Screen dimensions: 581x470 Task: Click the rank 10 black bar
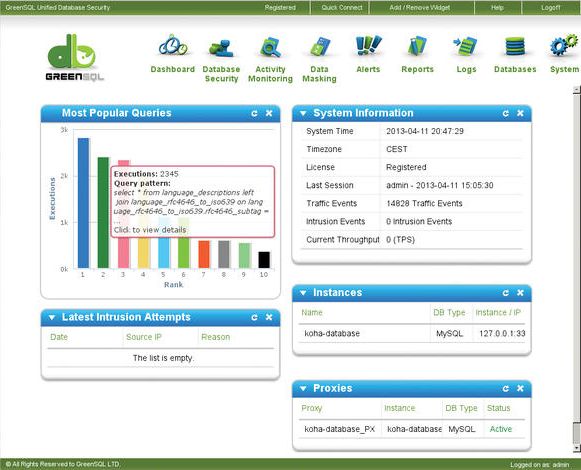(264, 260)
